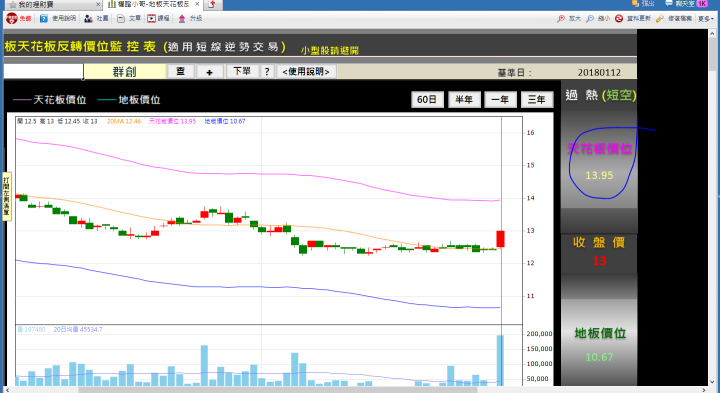Viewport: 720px width, 393px height.
Task: Open the <使用說明> button
Action: (x=306, y=72)
